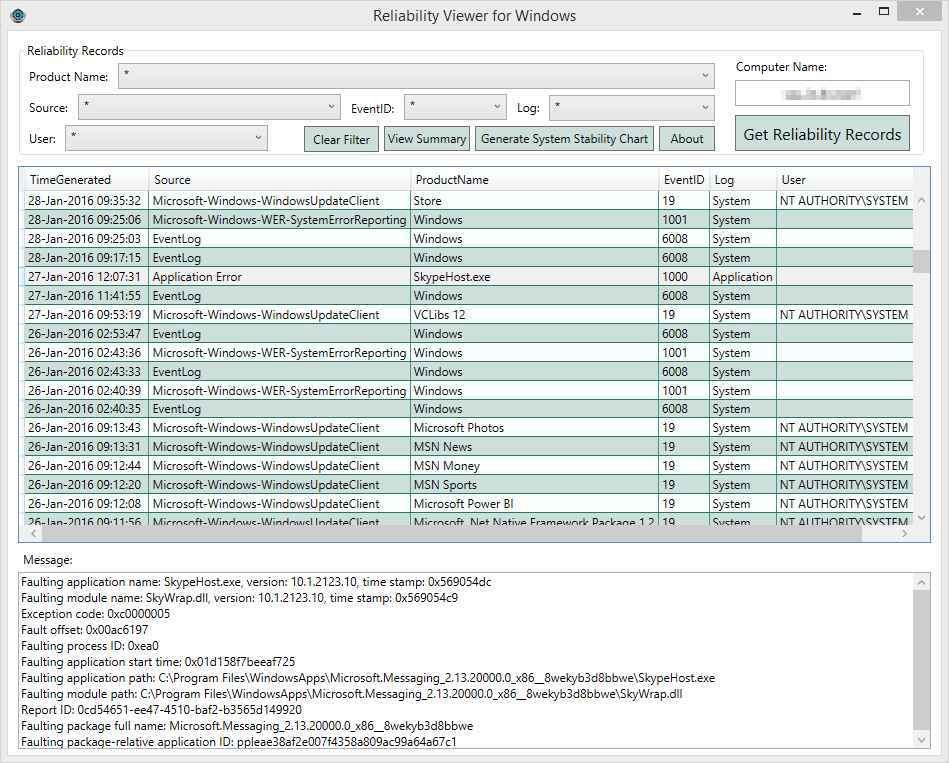Generate the System Stability Chart
Viewport: 949px width, 763px height.
point(564,139)
